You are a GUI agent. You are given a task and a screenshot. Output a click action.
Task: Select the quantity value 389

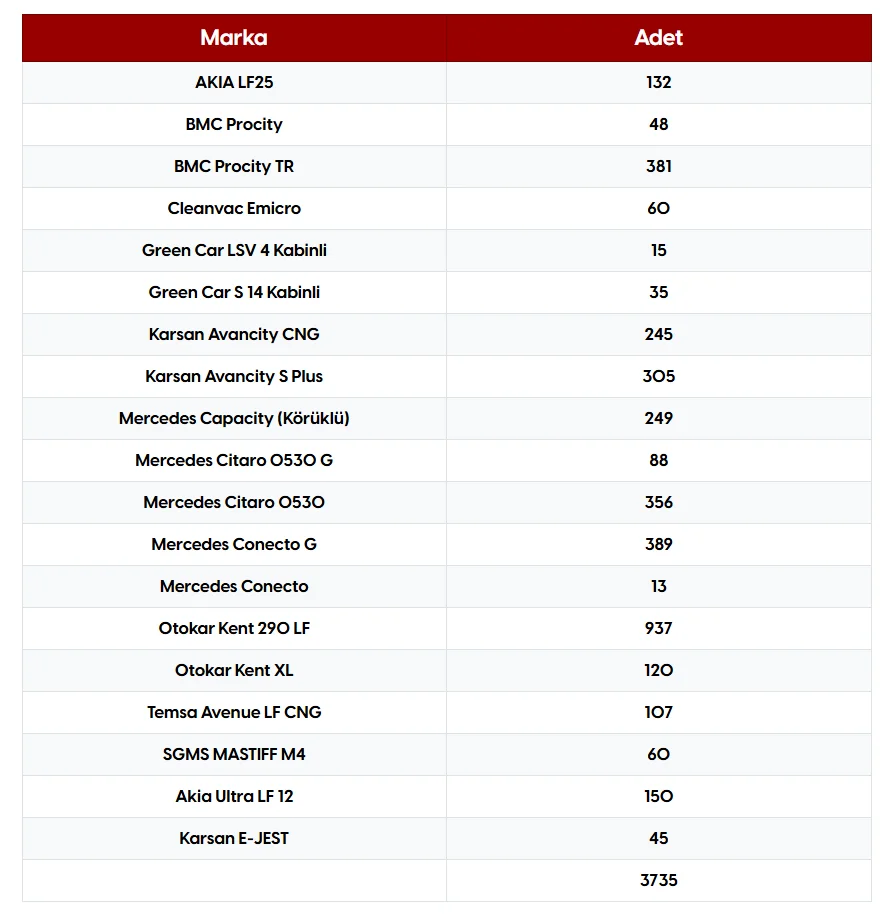click(658, 544)
